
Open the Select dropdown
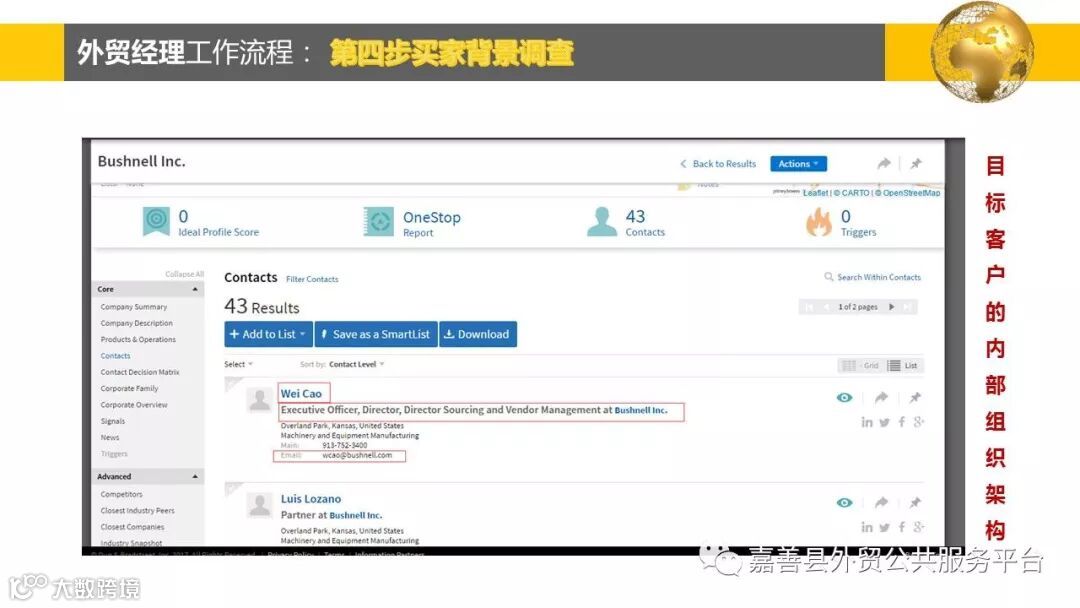pyautogui.click(x=238, y=364)
